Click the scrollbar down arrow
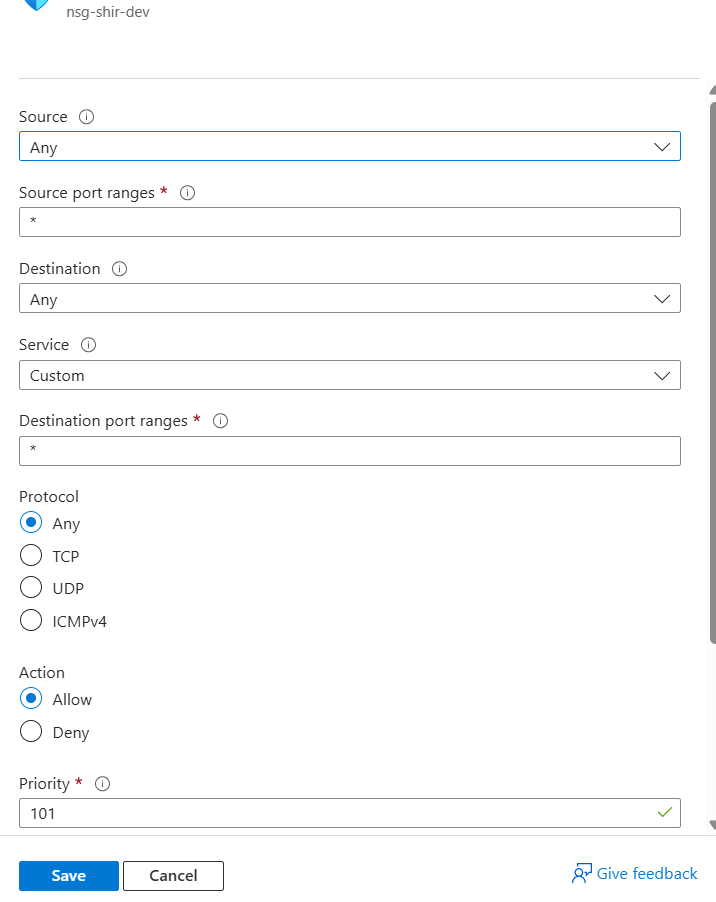The image size is (716, 902). tap(713, 824)
